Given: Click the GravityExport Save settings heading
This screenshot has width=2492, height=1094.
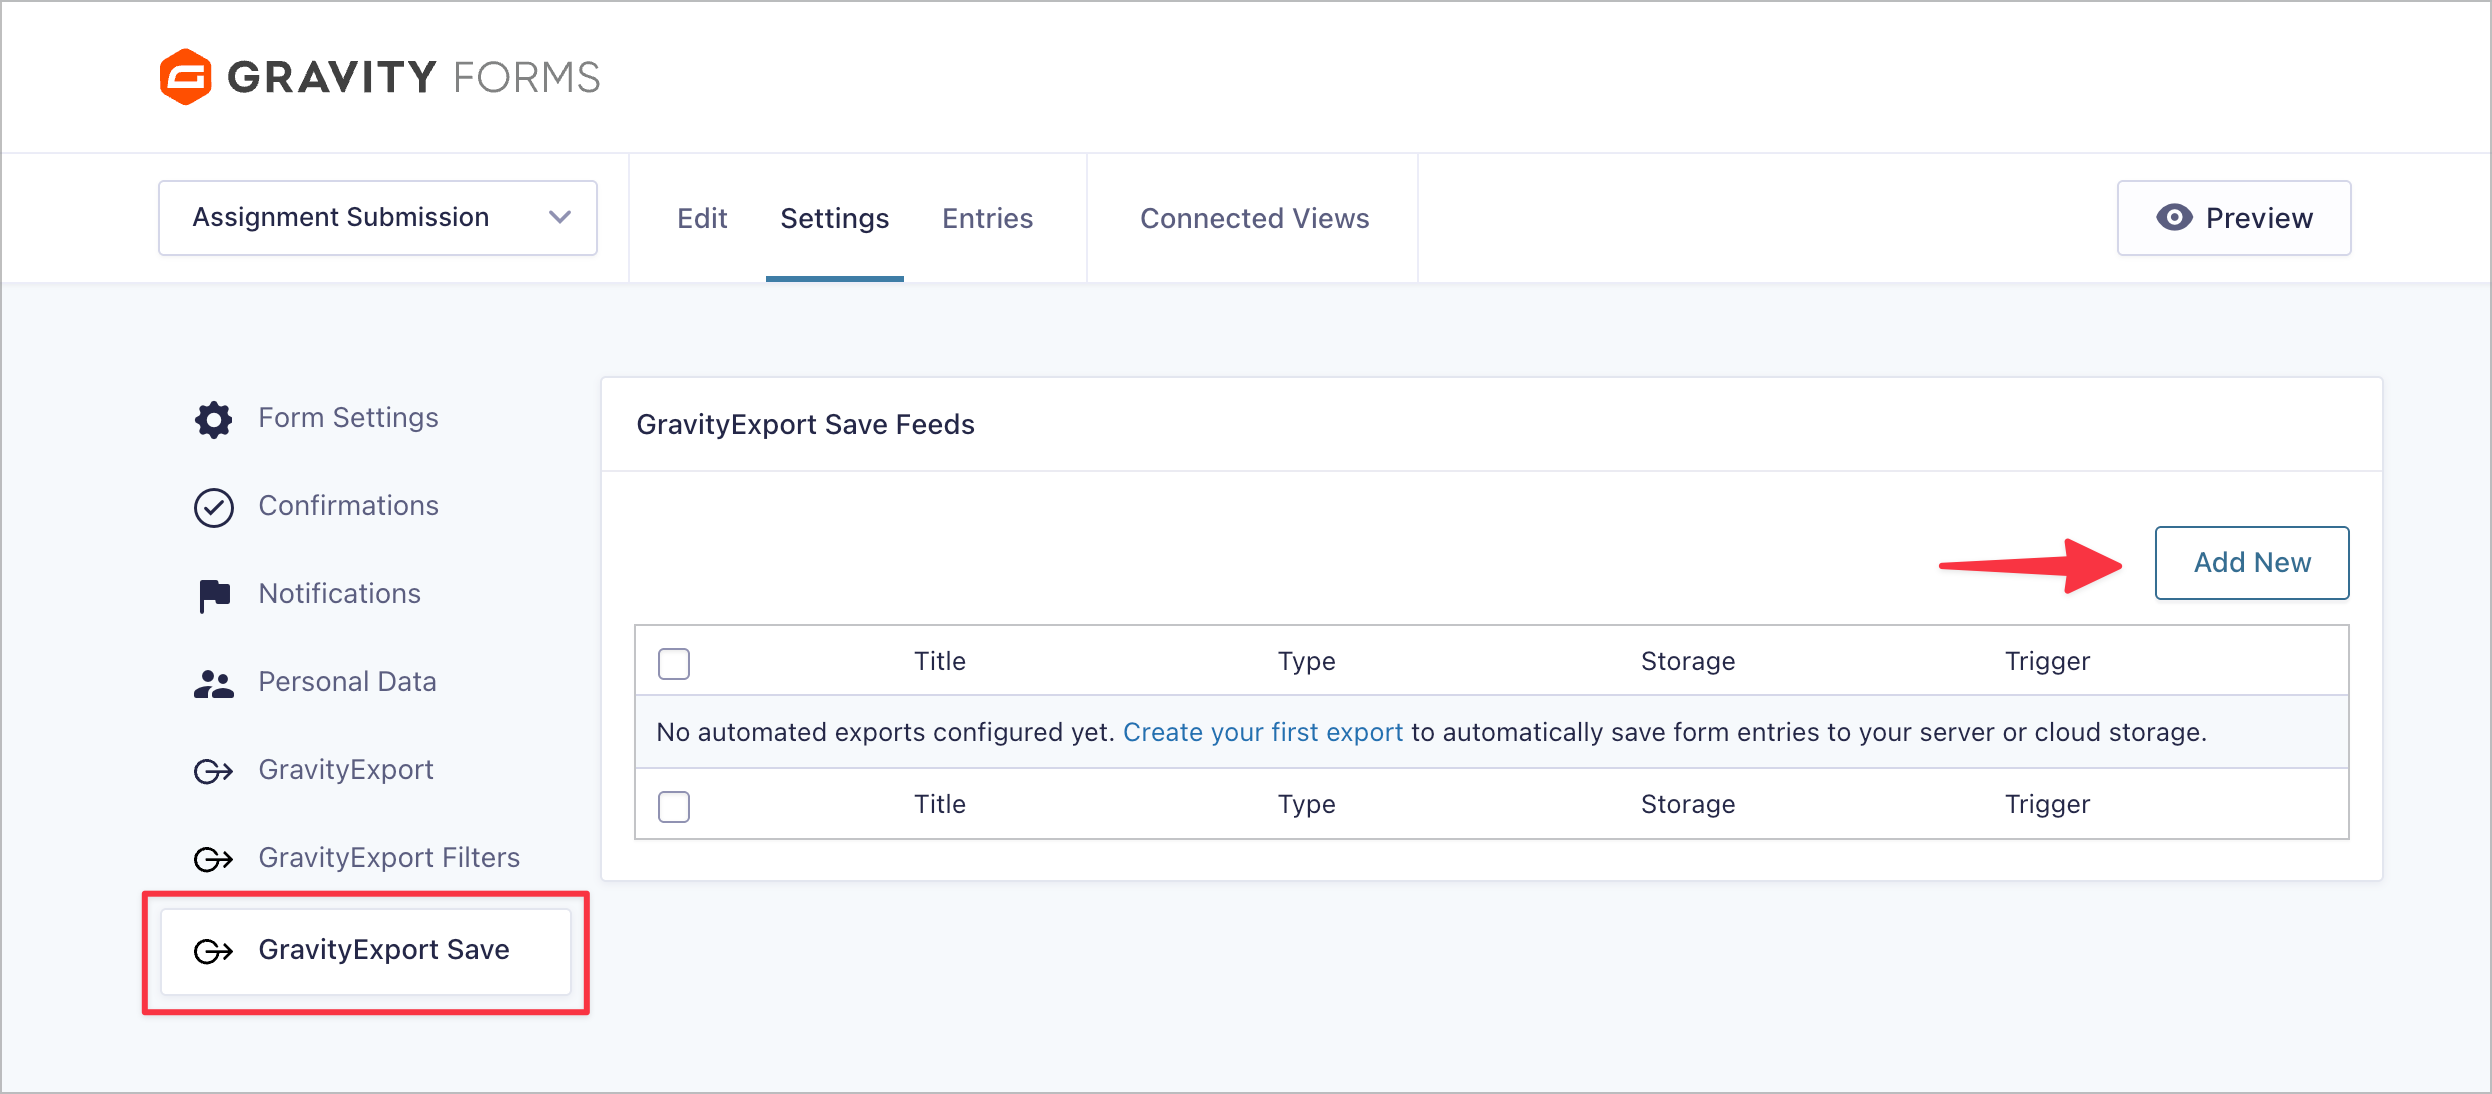Looking at the screenshot, I should (x=805, y=424).
